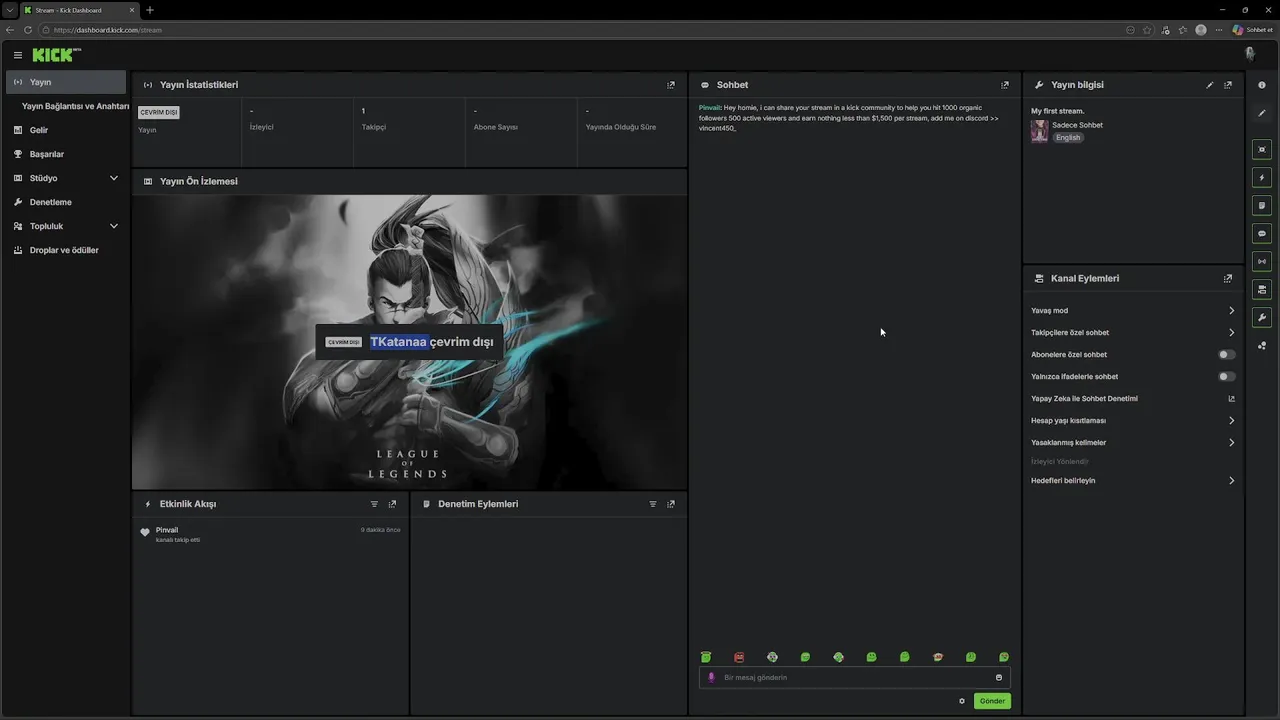The width and height of the screenshot is (1280, 720).
Task: Pop out the Kanal Eylemleri panel
Action: click(x=1228, y=279)
